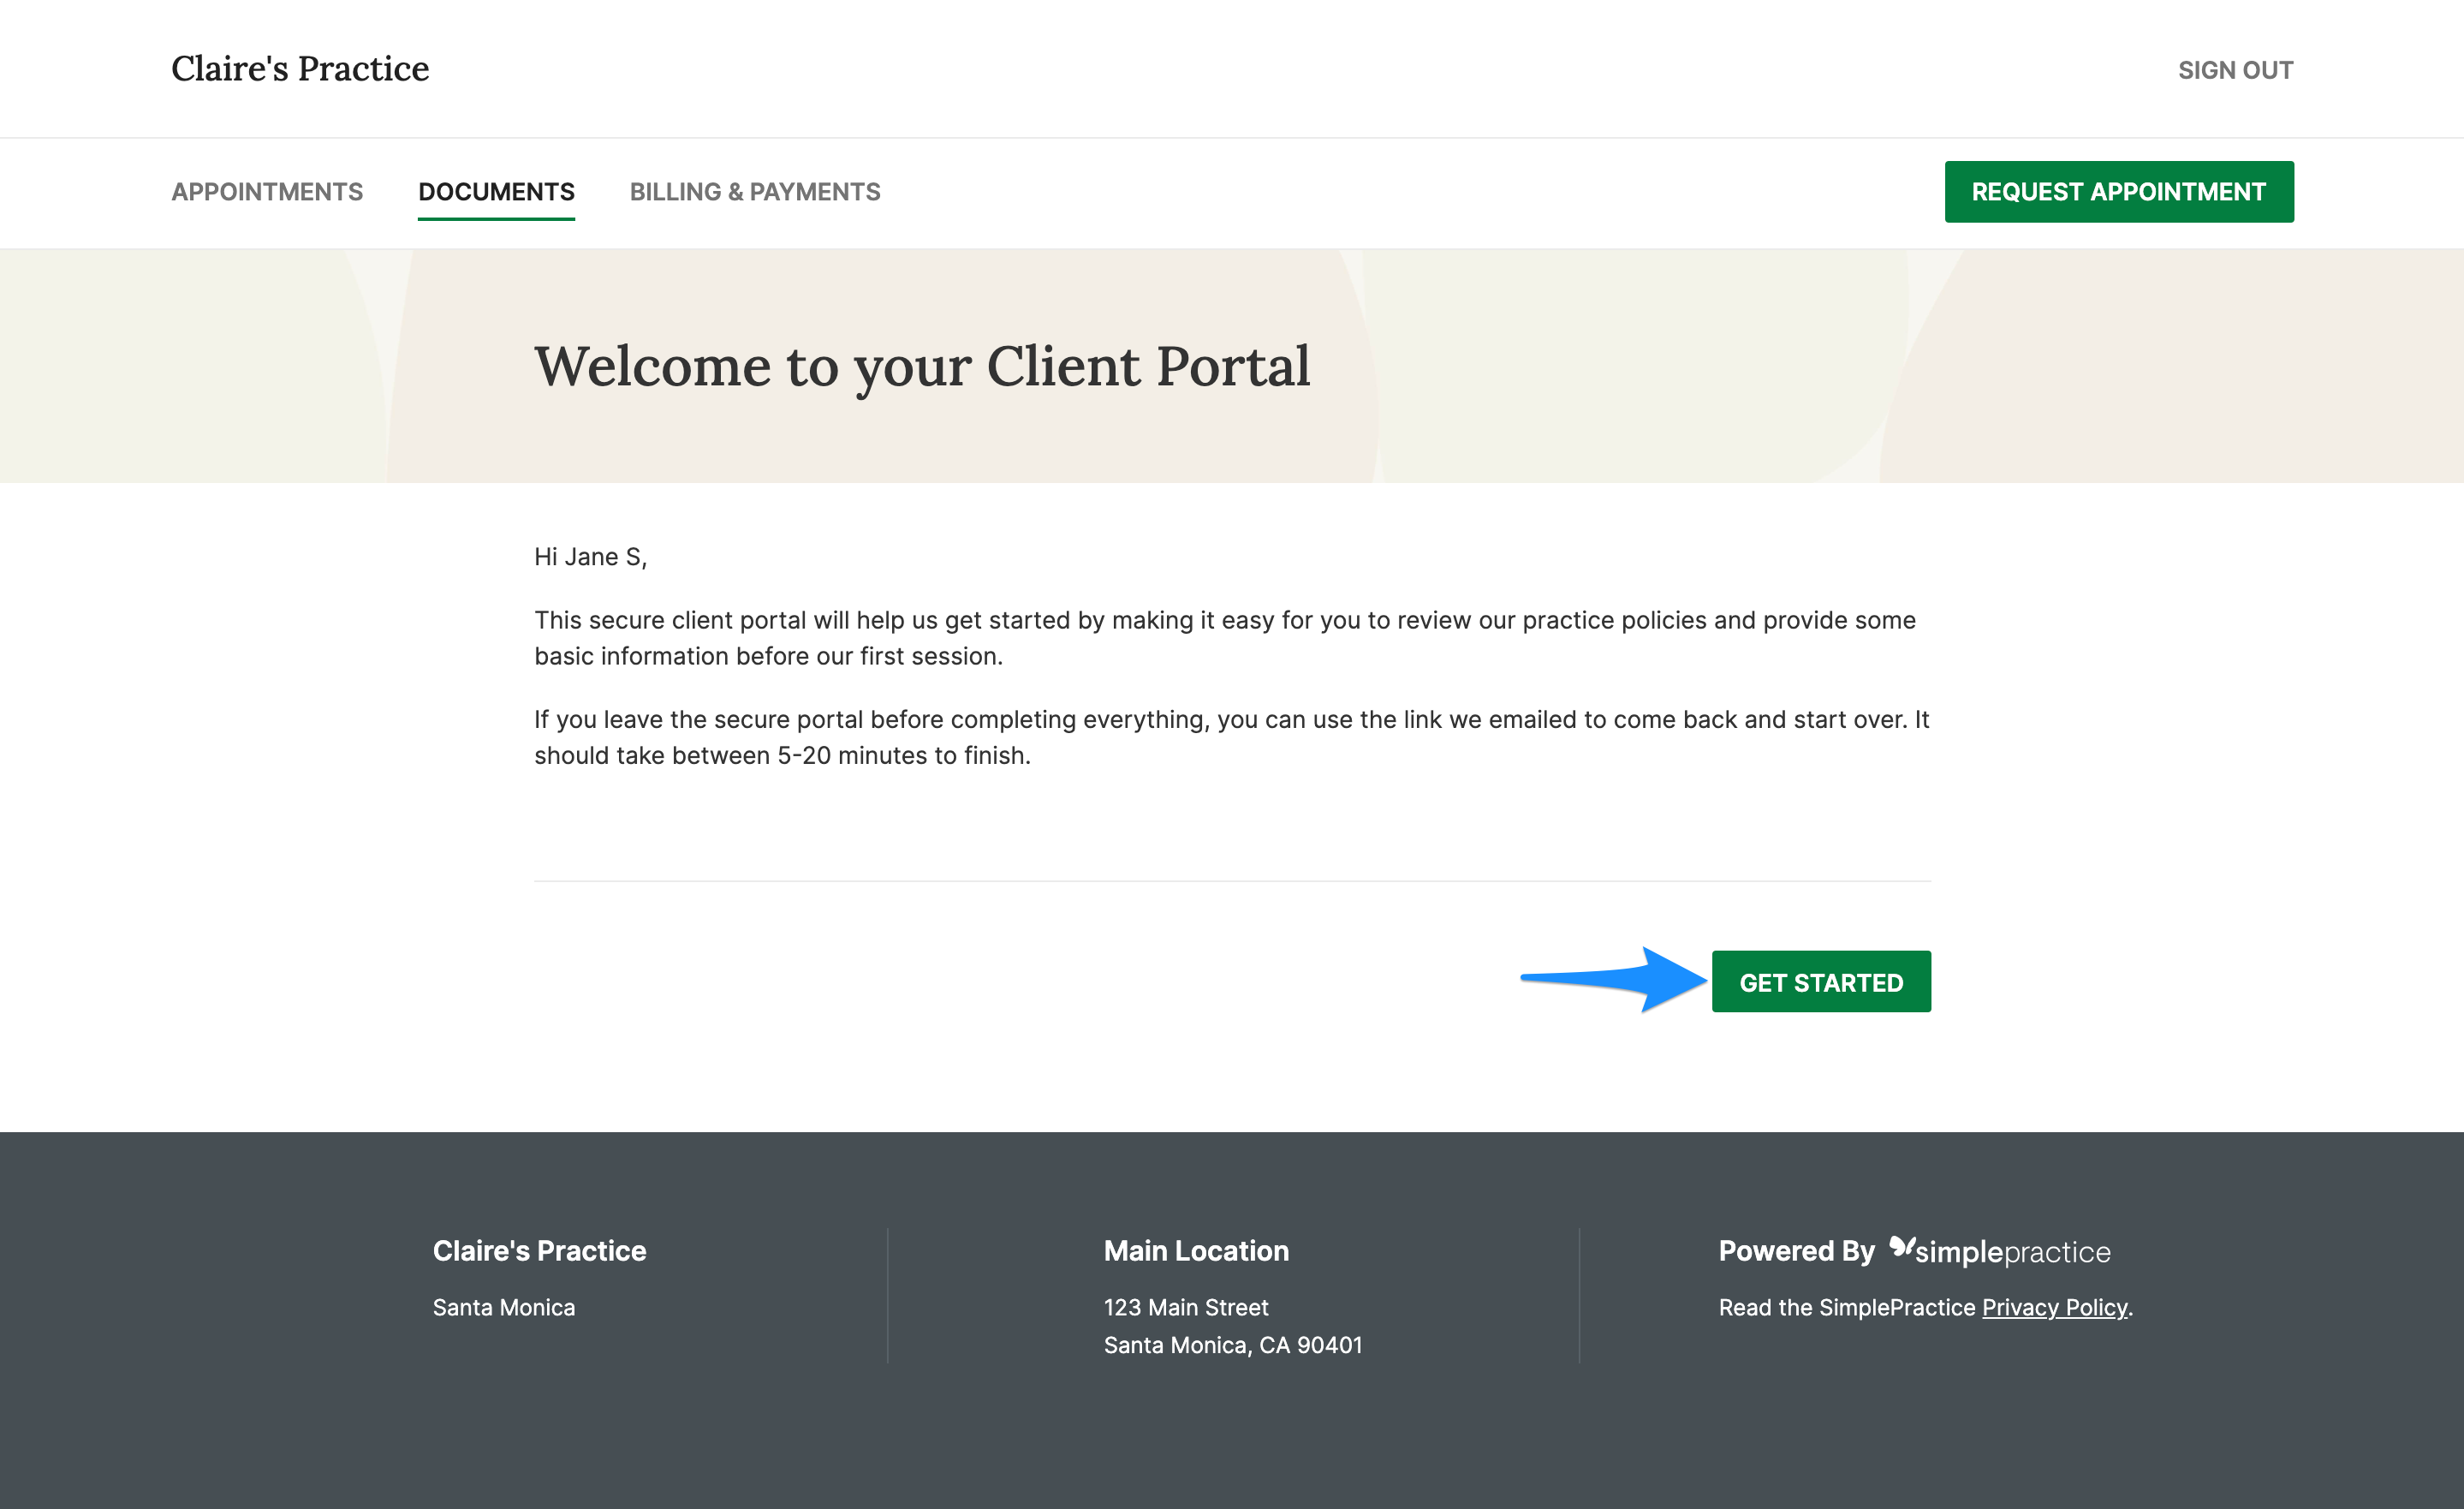2464x1509 pixels.
Task: Click the Privacy Policy link
Action: click(2052, 1307)
